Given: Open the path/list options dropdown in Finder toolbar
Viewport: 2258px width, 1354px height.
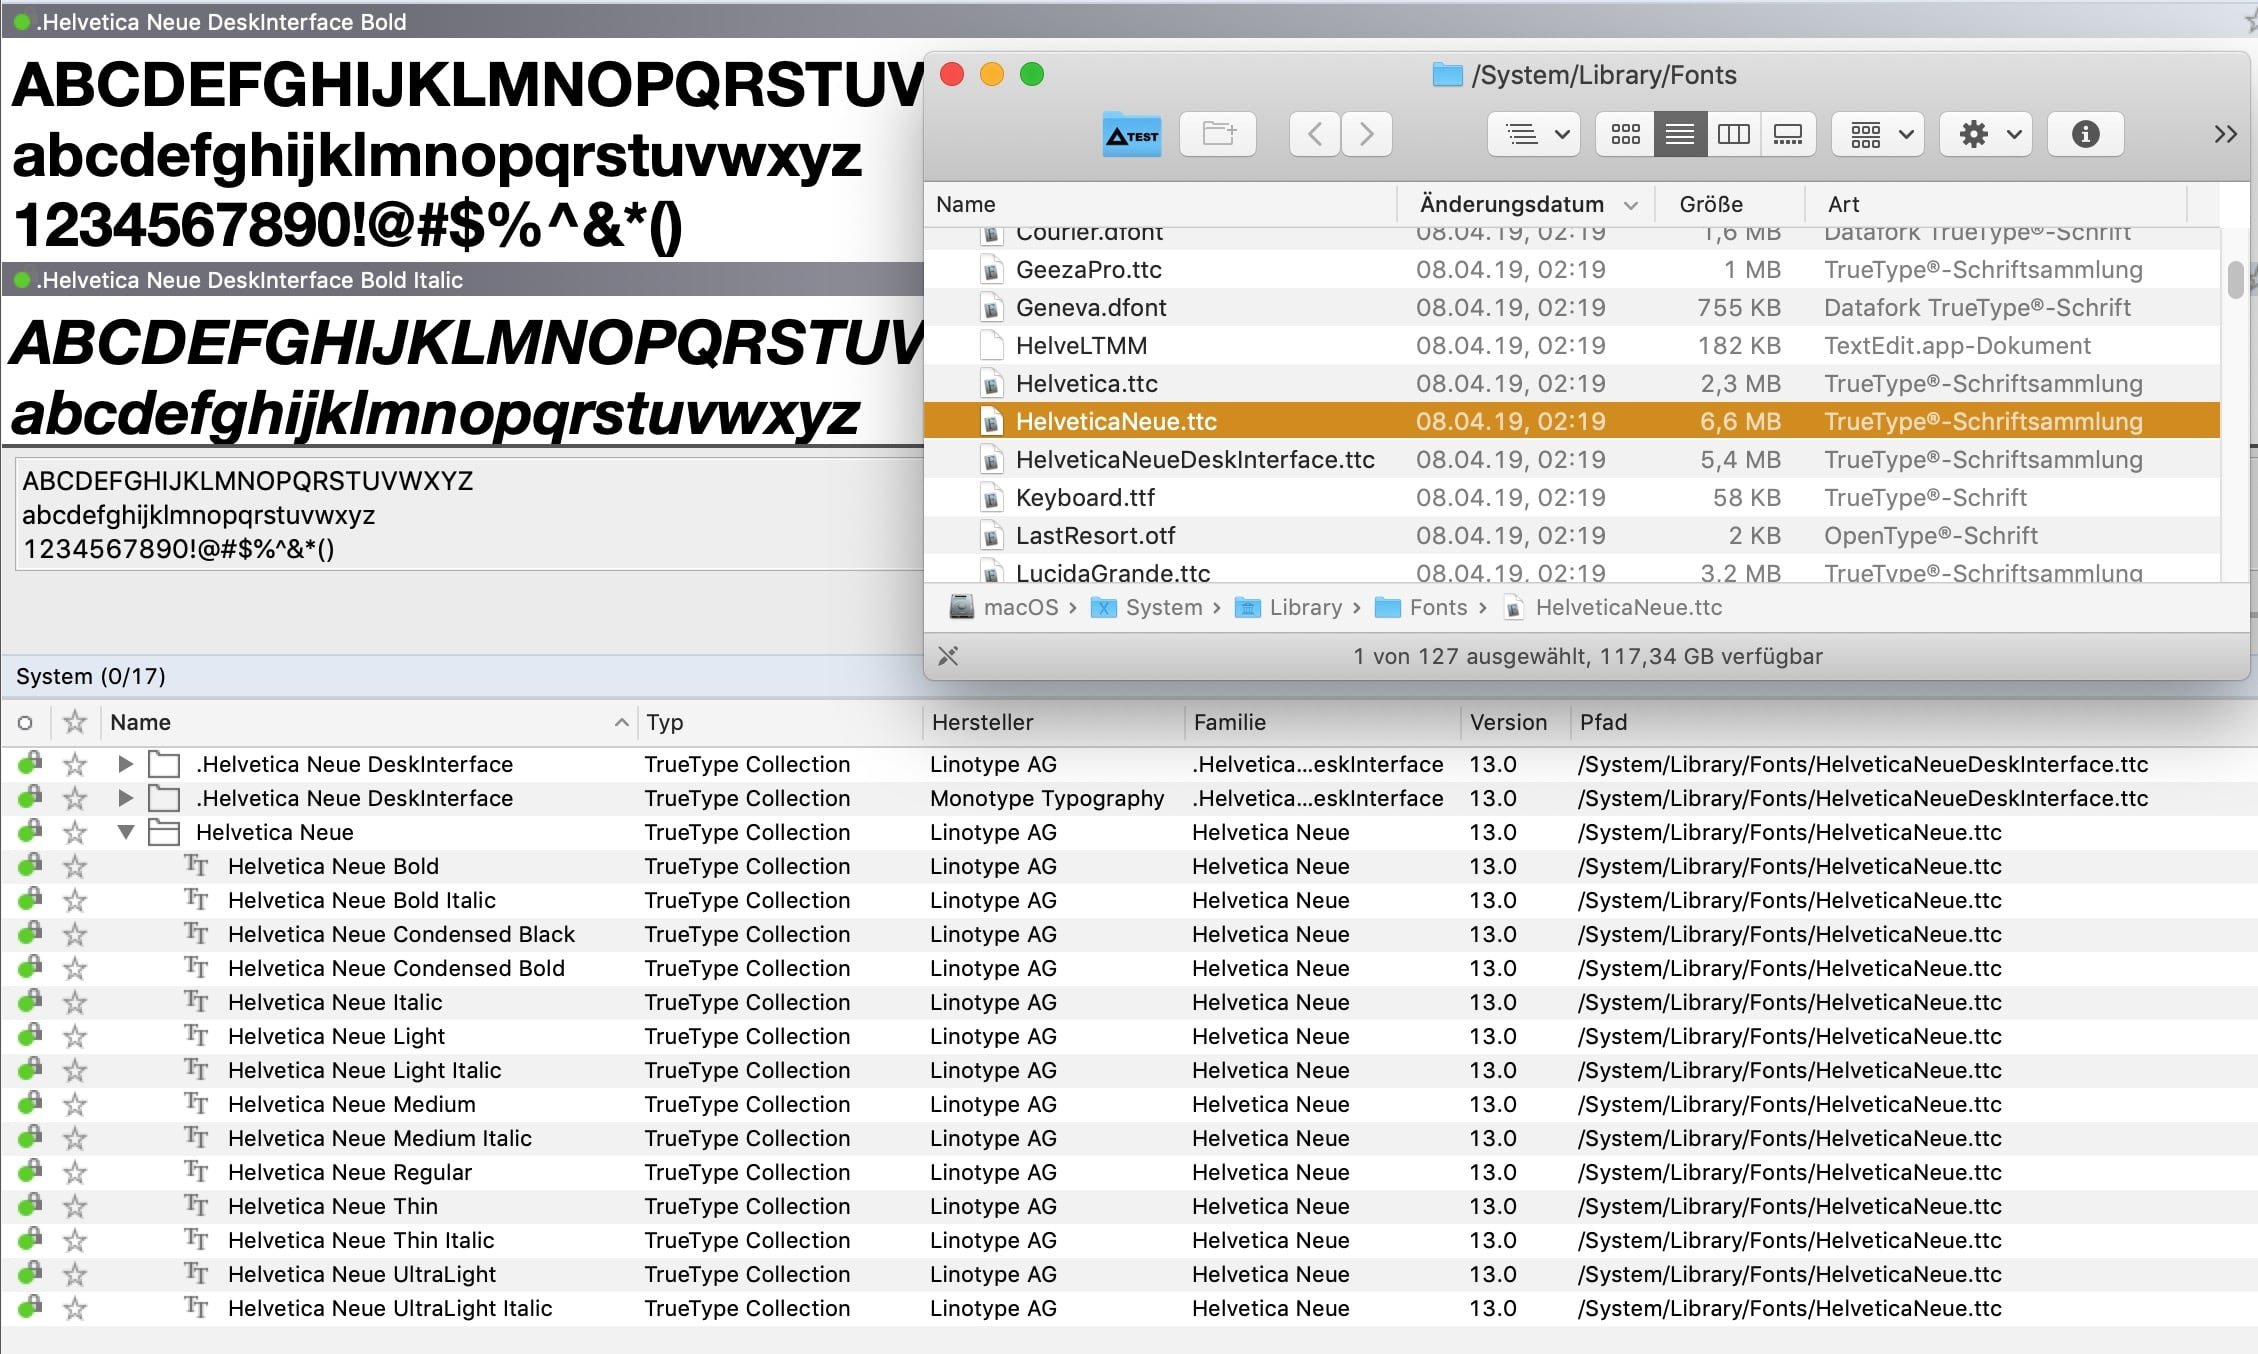Looking at the screenshot, I should (x=1534, y=134).
